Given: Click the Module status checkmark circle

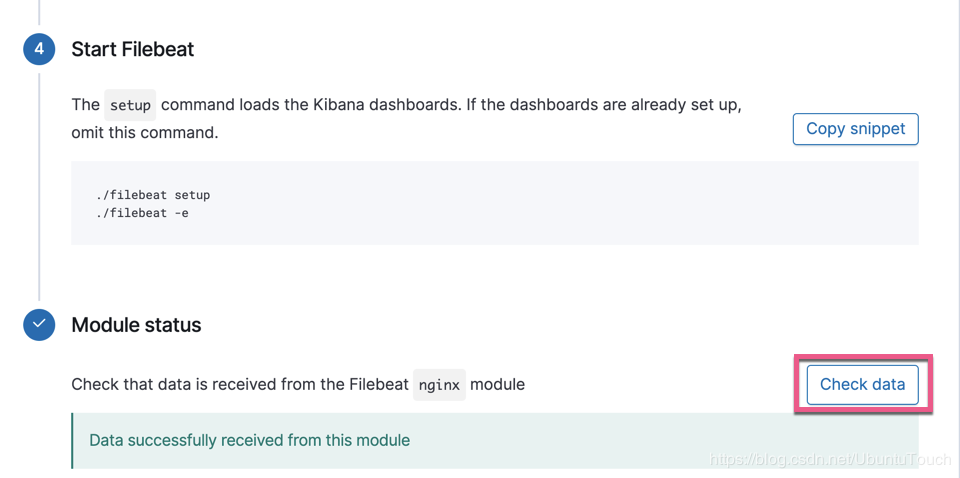Looking at the screenshot, I should pos(39,324).
